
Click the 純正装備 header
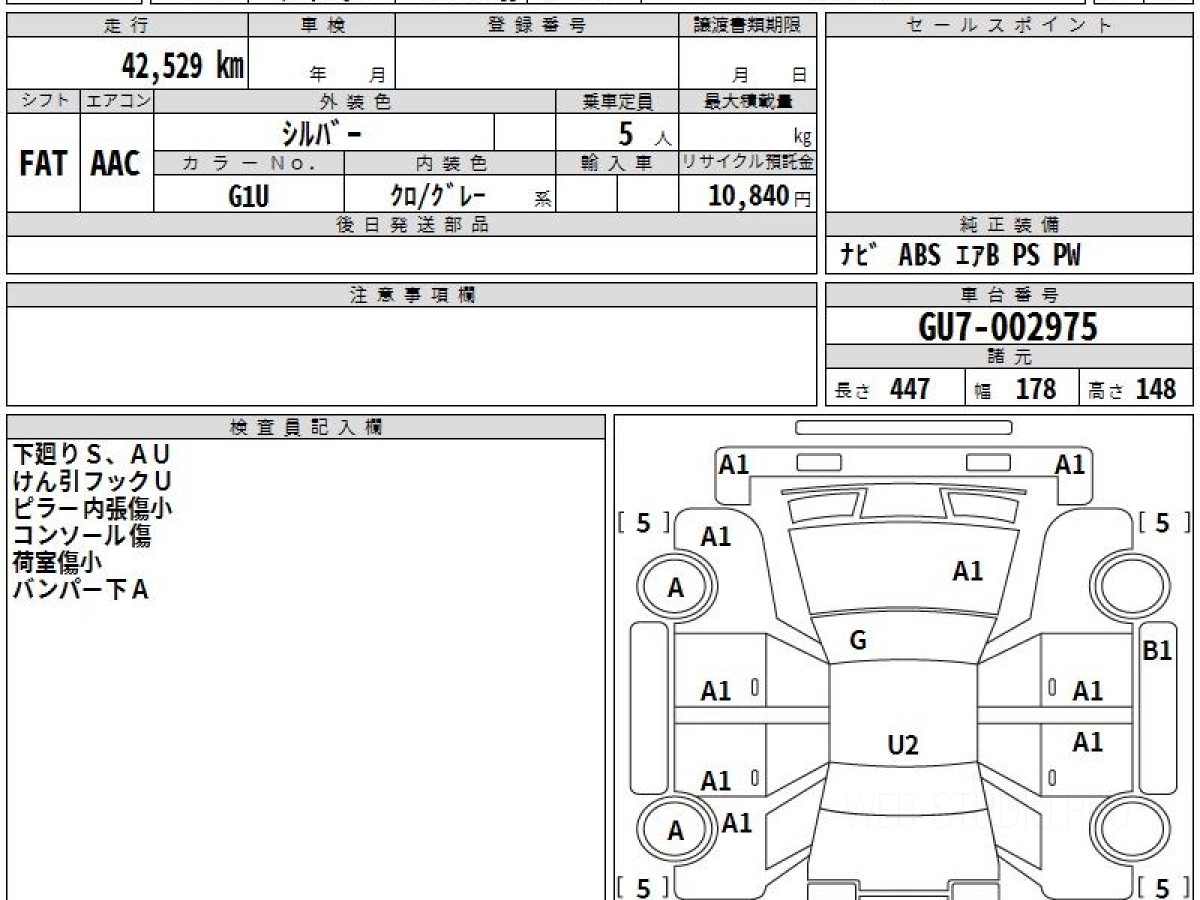[1009, 225]
